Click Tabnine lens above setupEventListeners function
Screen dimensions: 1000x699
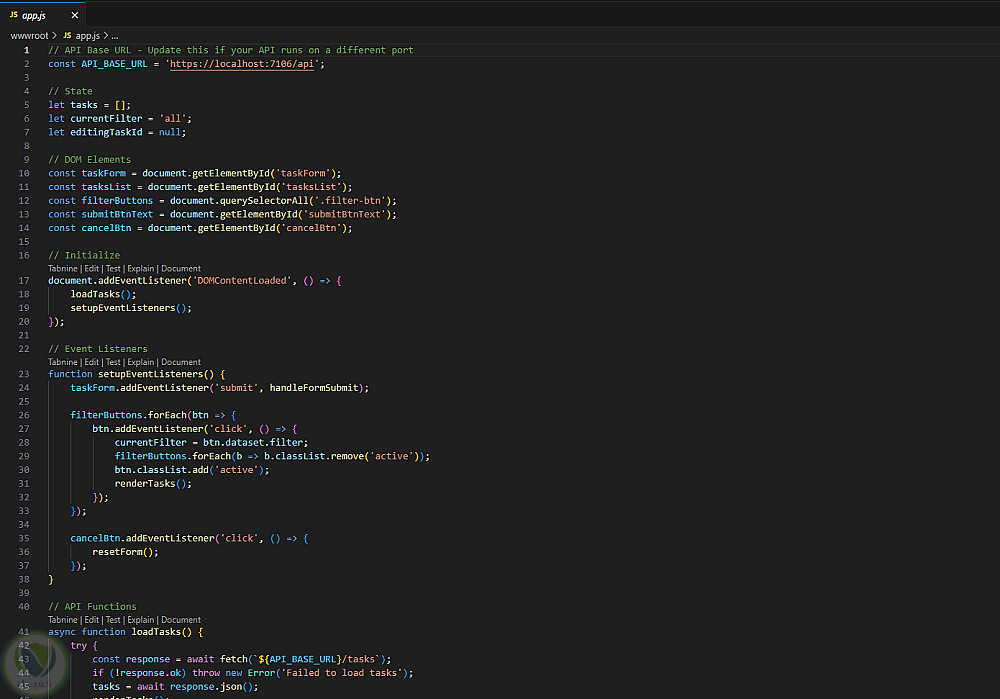[62, 362]
